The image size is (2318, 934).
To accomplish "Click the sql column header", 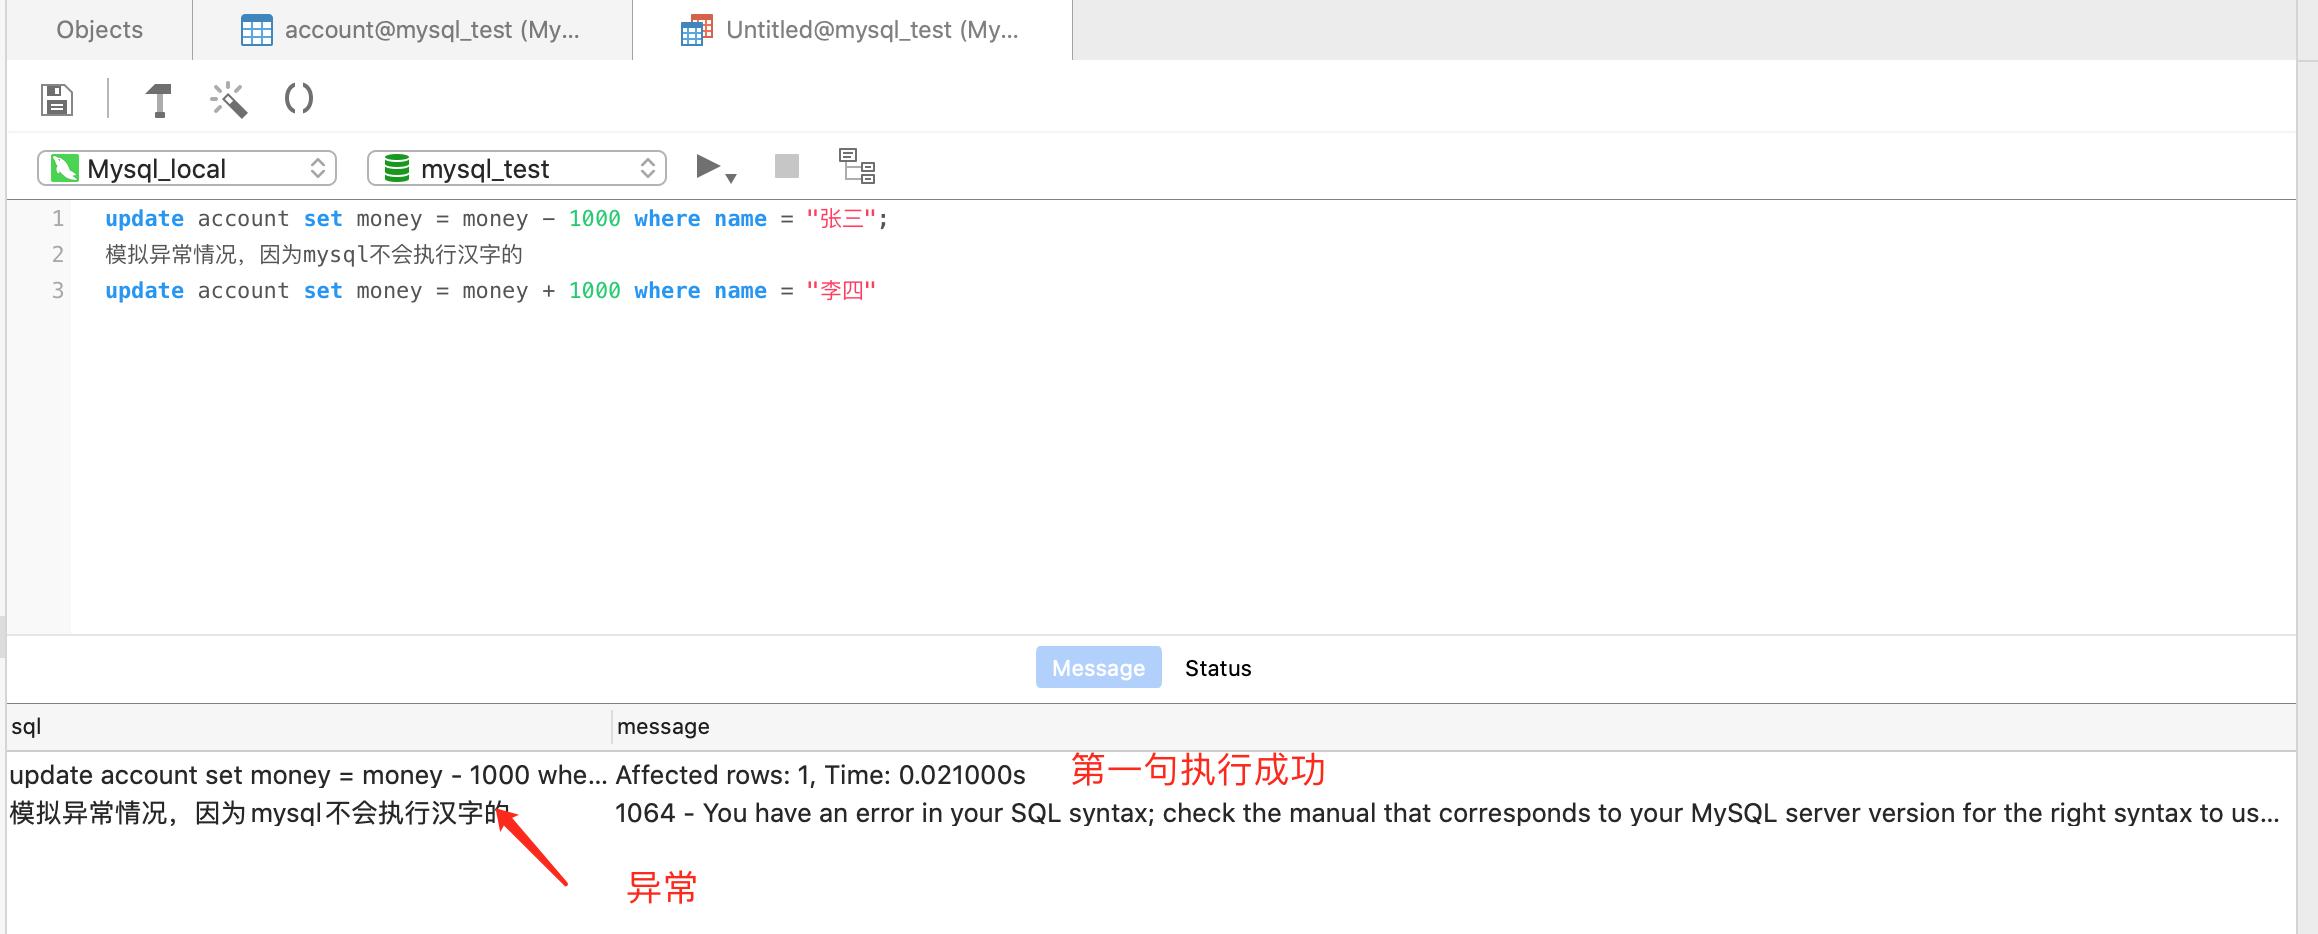I will pos(309,727).
